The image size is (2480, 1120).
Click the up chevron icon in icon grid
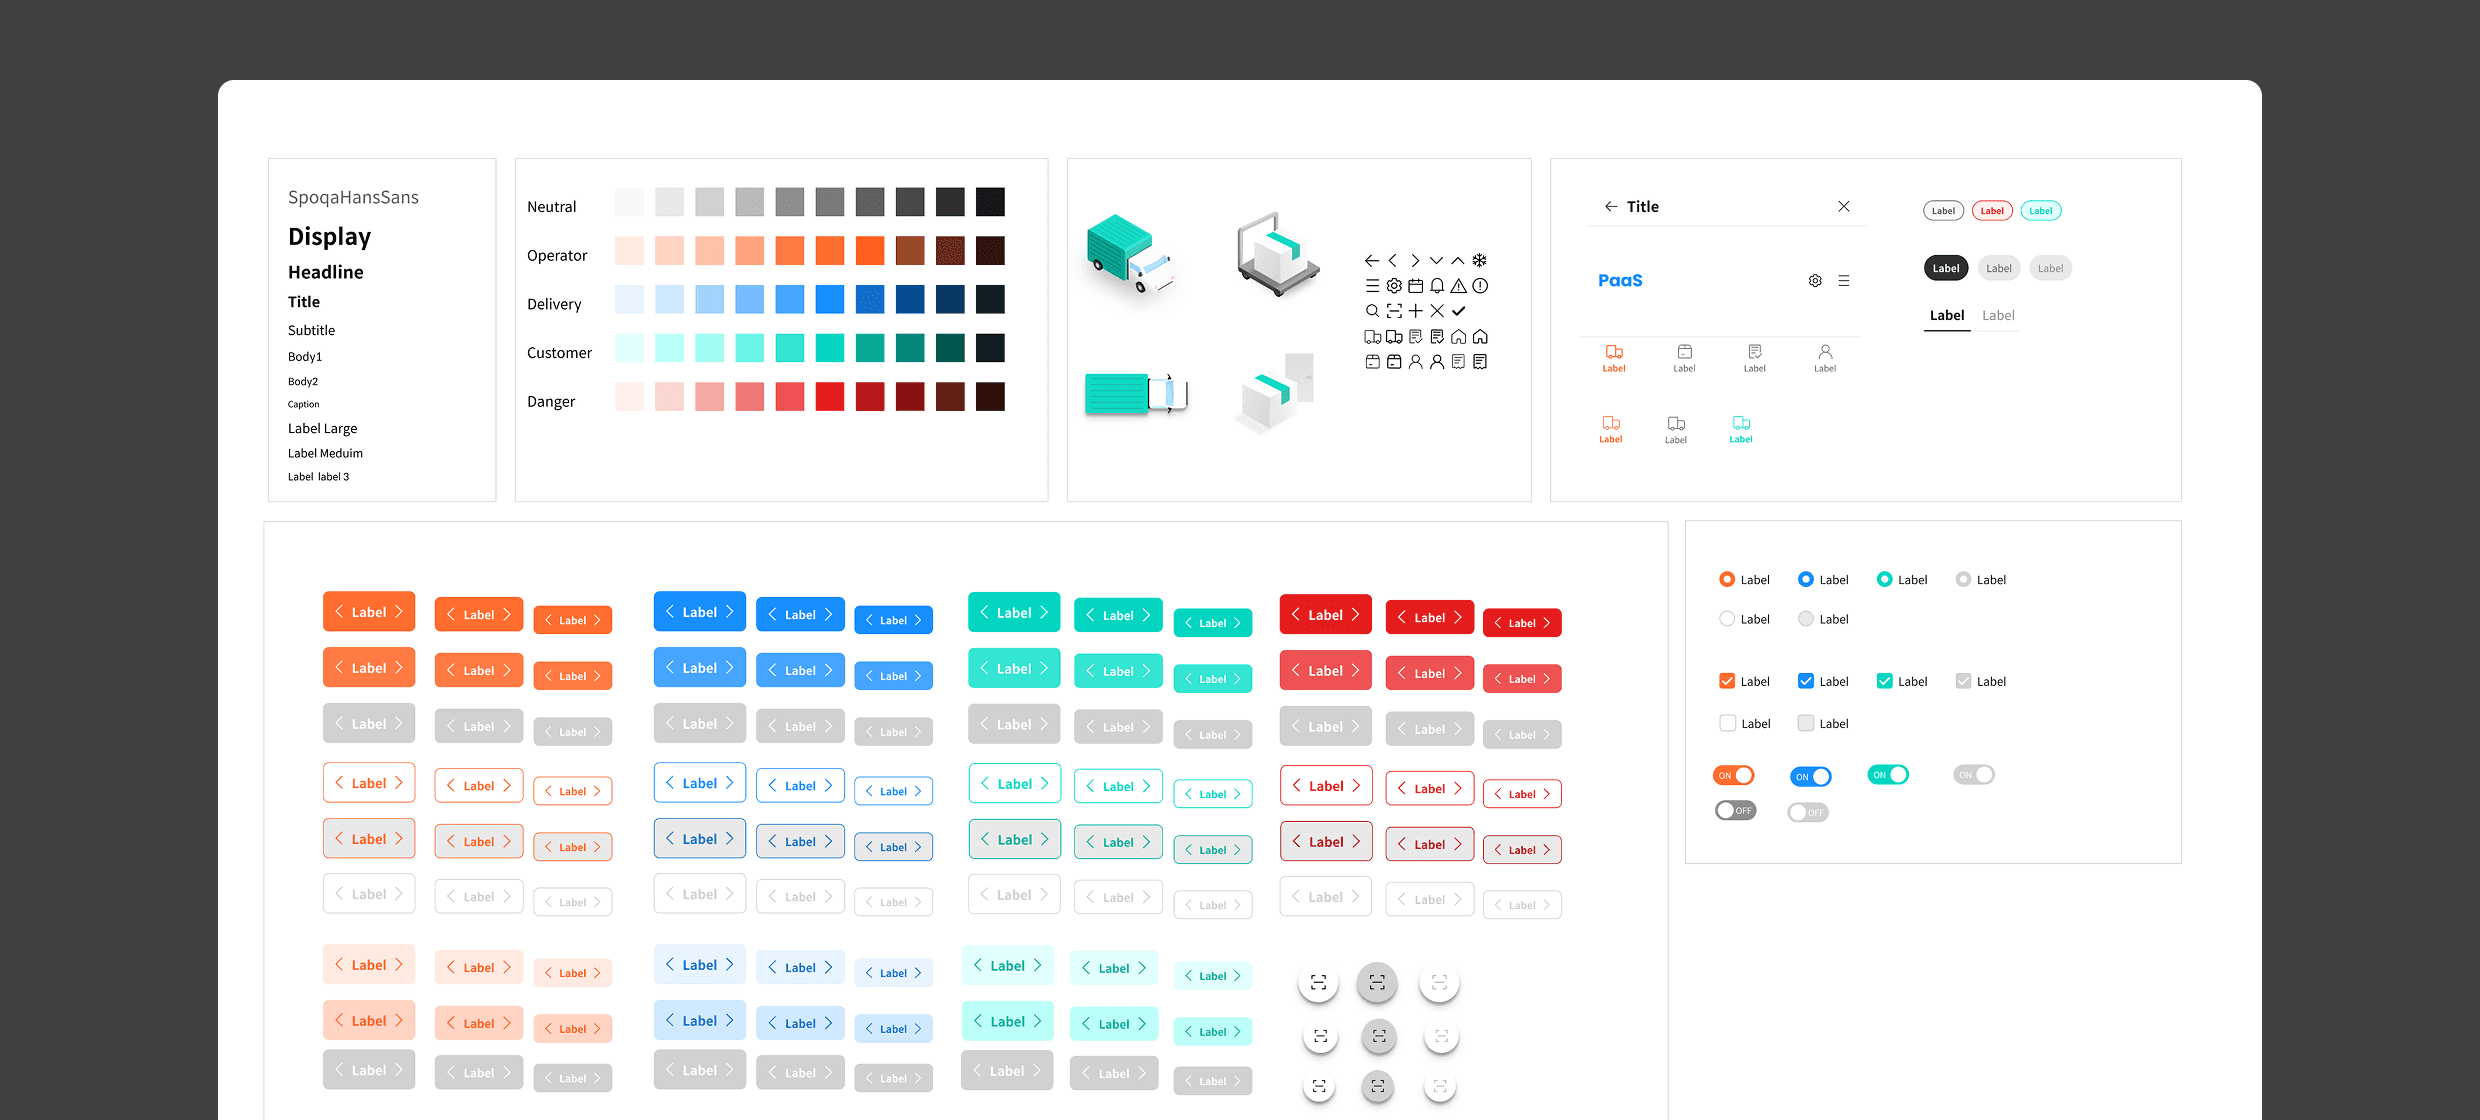pyautogui.click(x=1458, y=260)
